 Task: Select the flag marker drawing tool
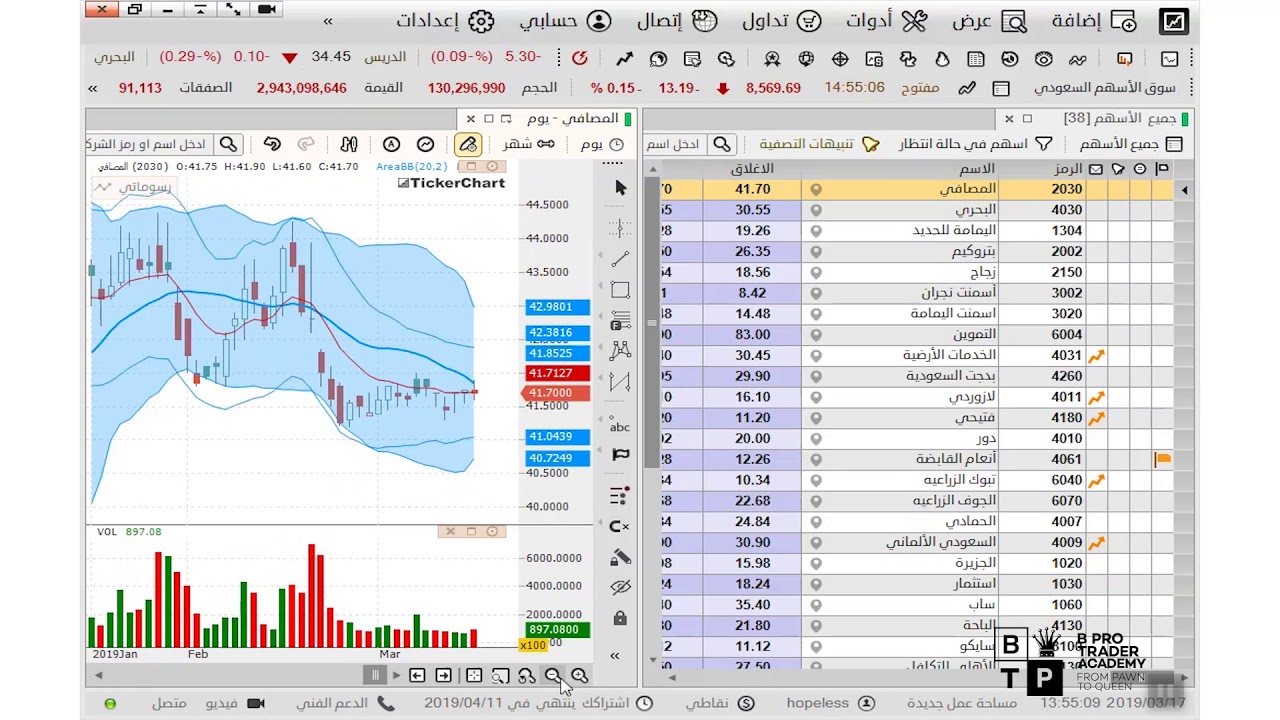(620, 455)
